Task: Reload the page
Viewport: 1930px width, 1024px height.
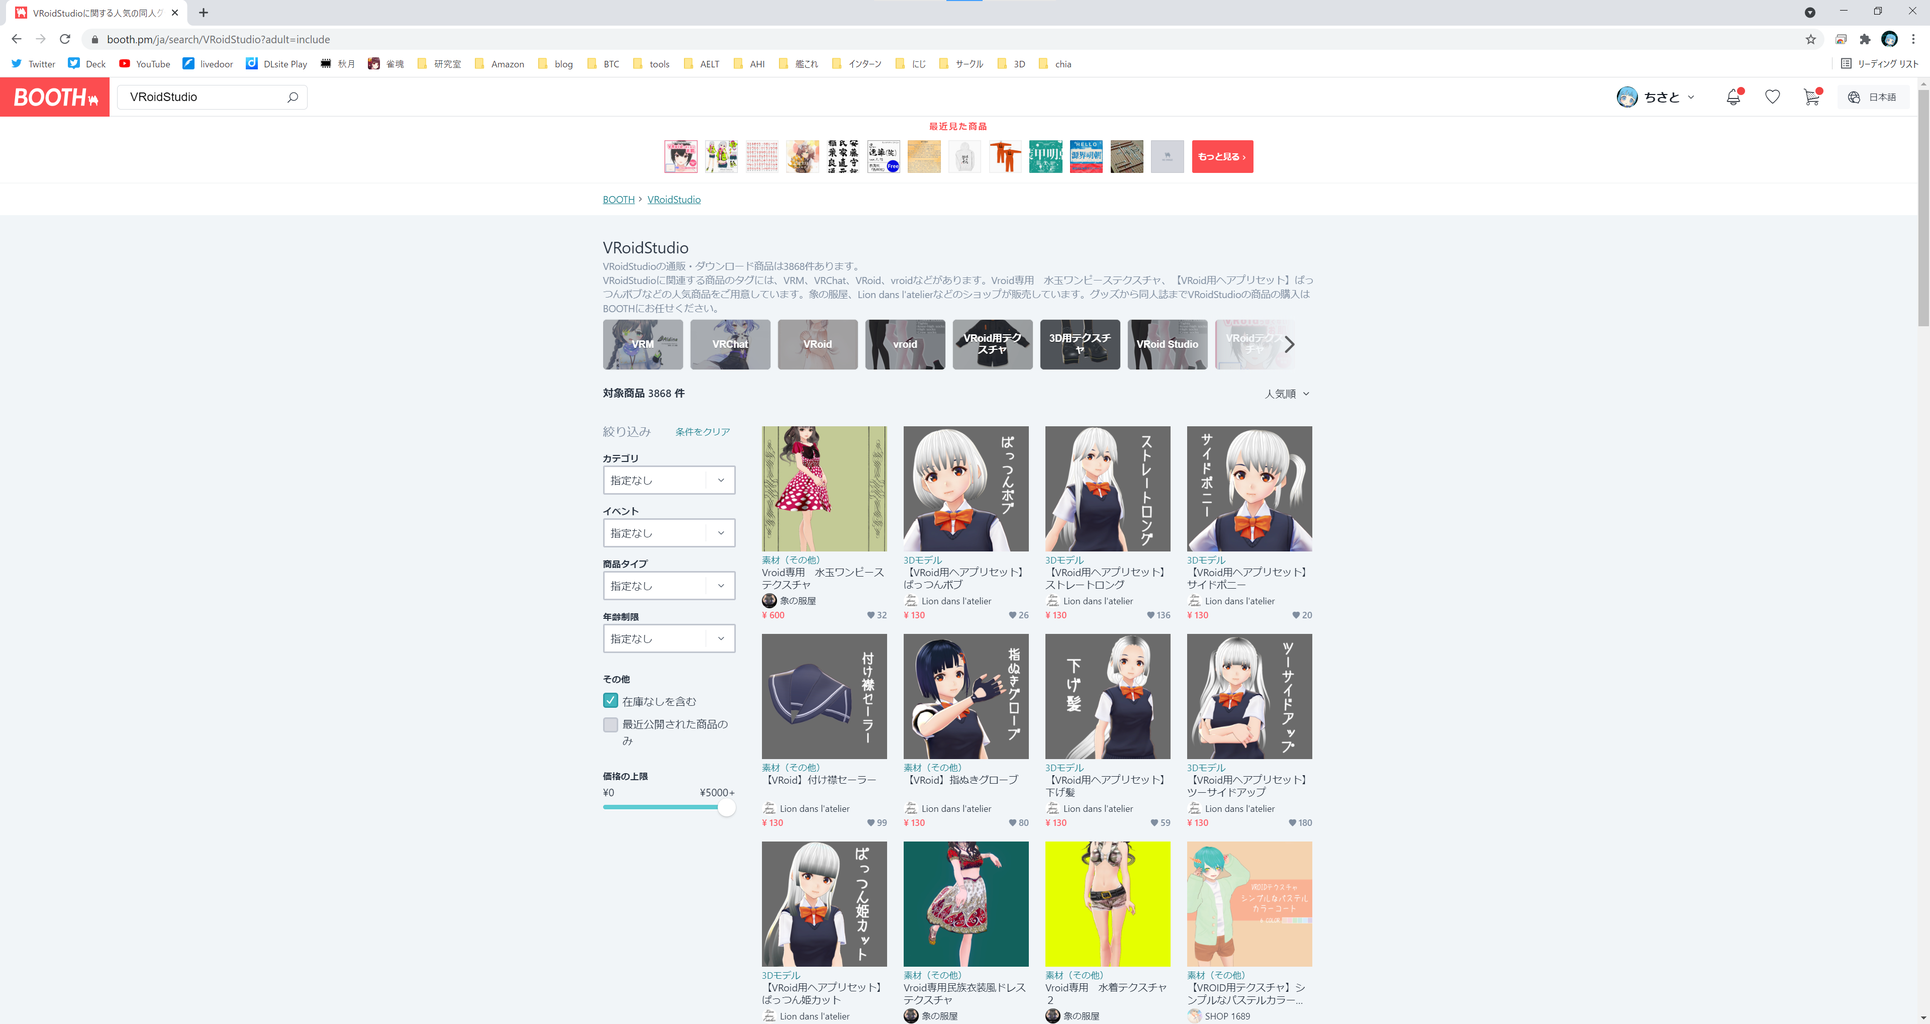Action: (x=65, y=39)
